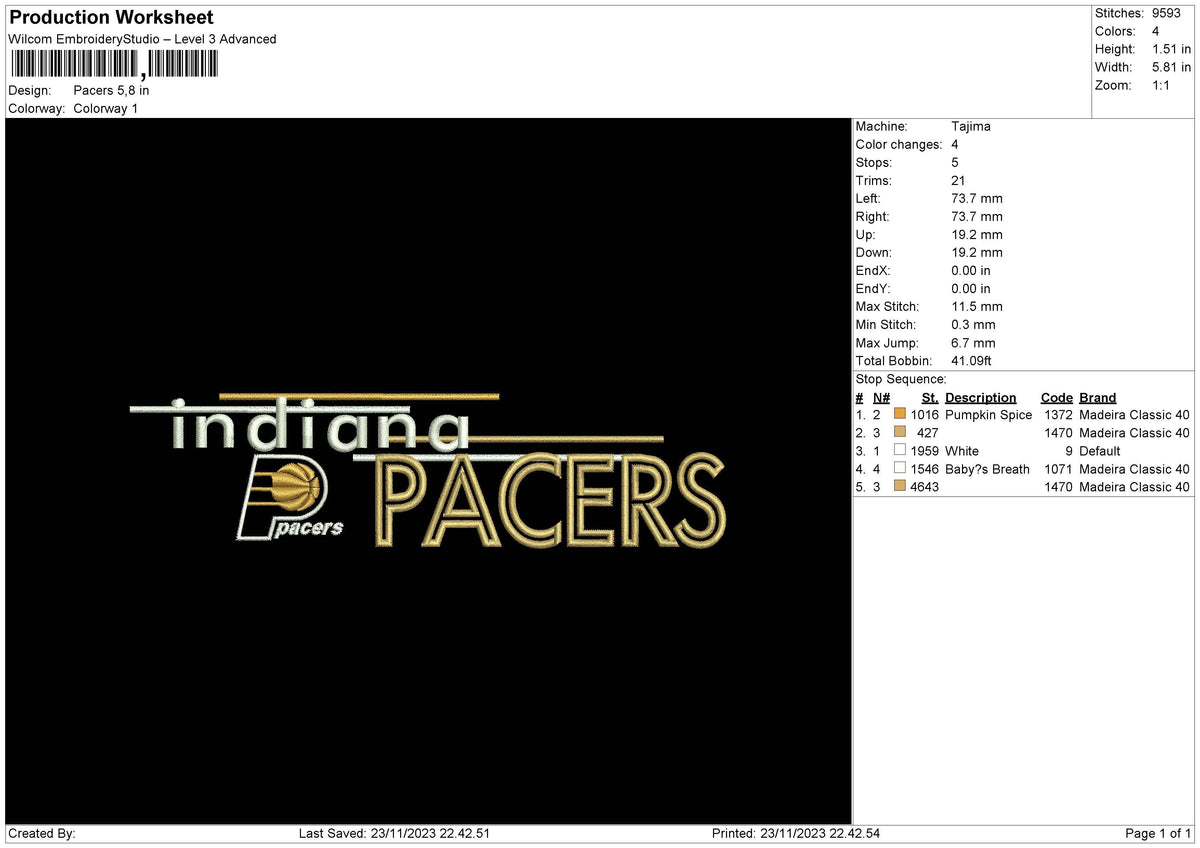Click the 'Printed: 23/11/2023 22.42.54' footer text

coord(796,833)
